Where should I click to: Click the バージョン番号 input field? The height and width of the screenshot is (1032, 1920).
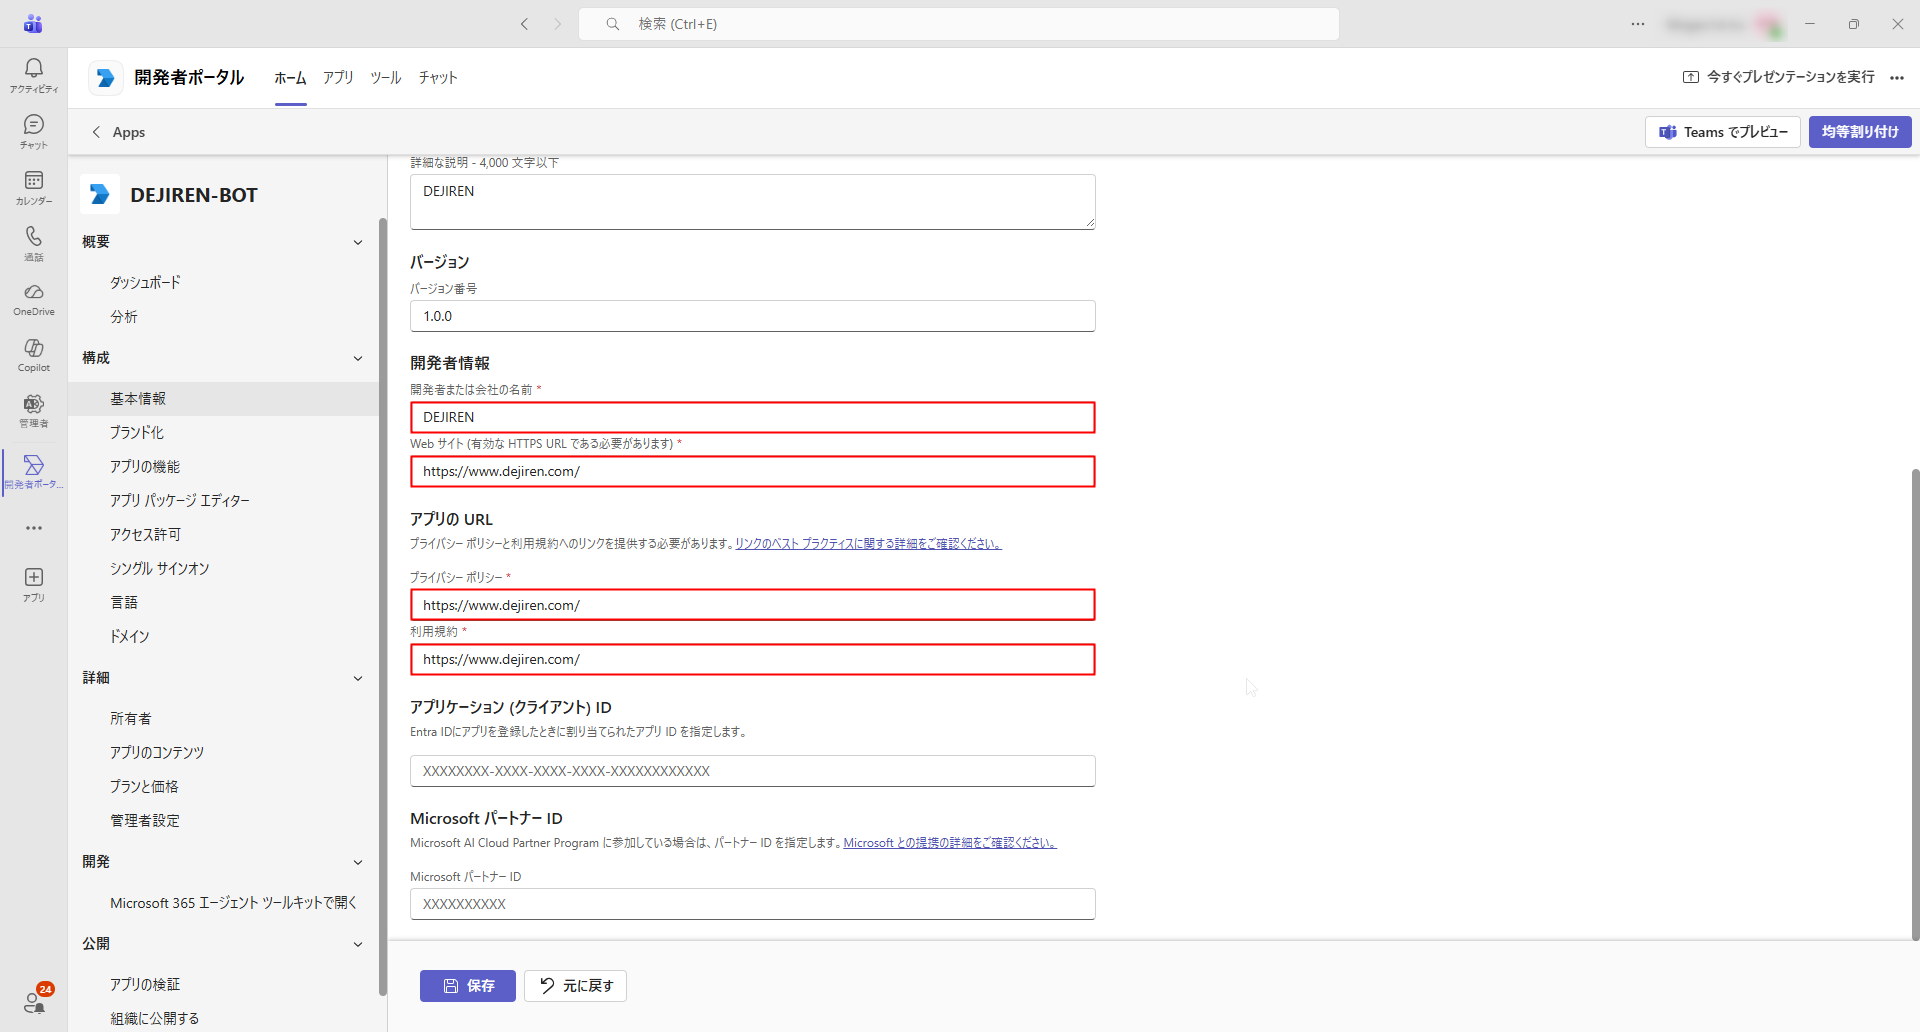(753, 316)
